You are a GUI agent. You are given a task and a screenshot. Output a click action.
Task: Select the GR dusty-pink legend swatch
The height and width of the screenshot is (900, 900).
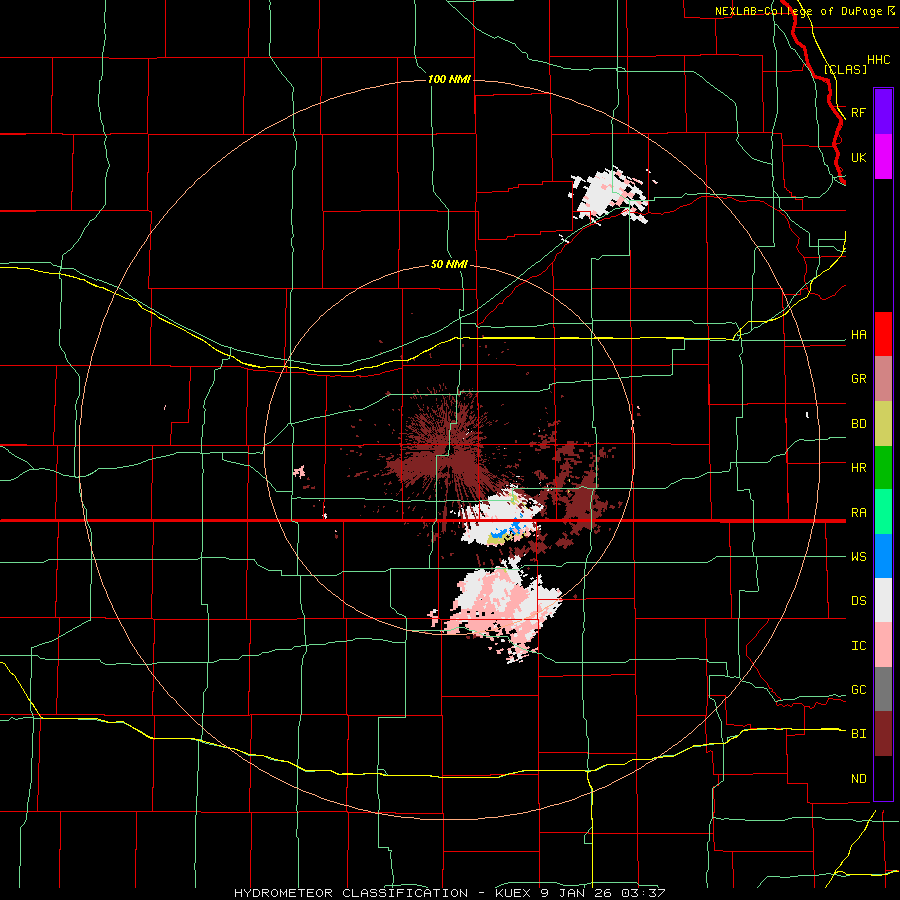click(883, 379)
